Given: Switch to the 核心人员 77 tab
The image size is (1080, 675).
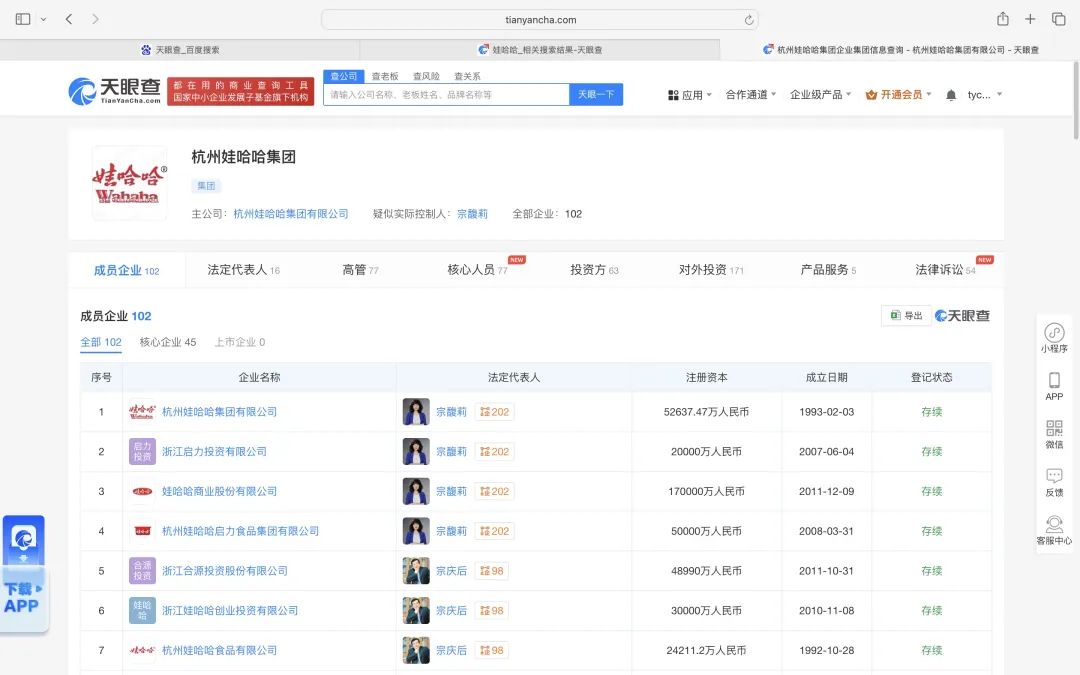Looking at the screenshot, I should pos(477,270).
